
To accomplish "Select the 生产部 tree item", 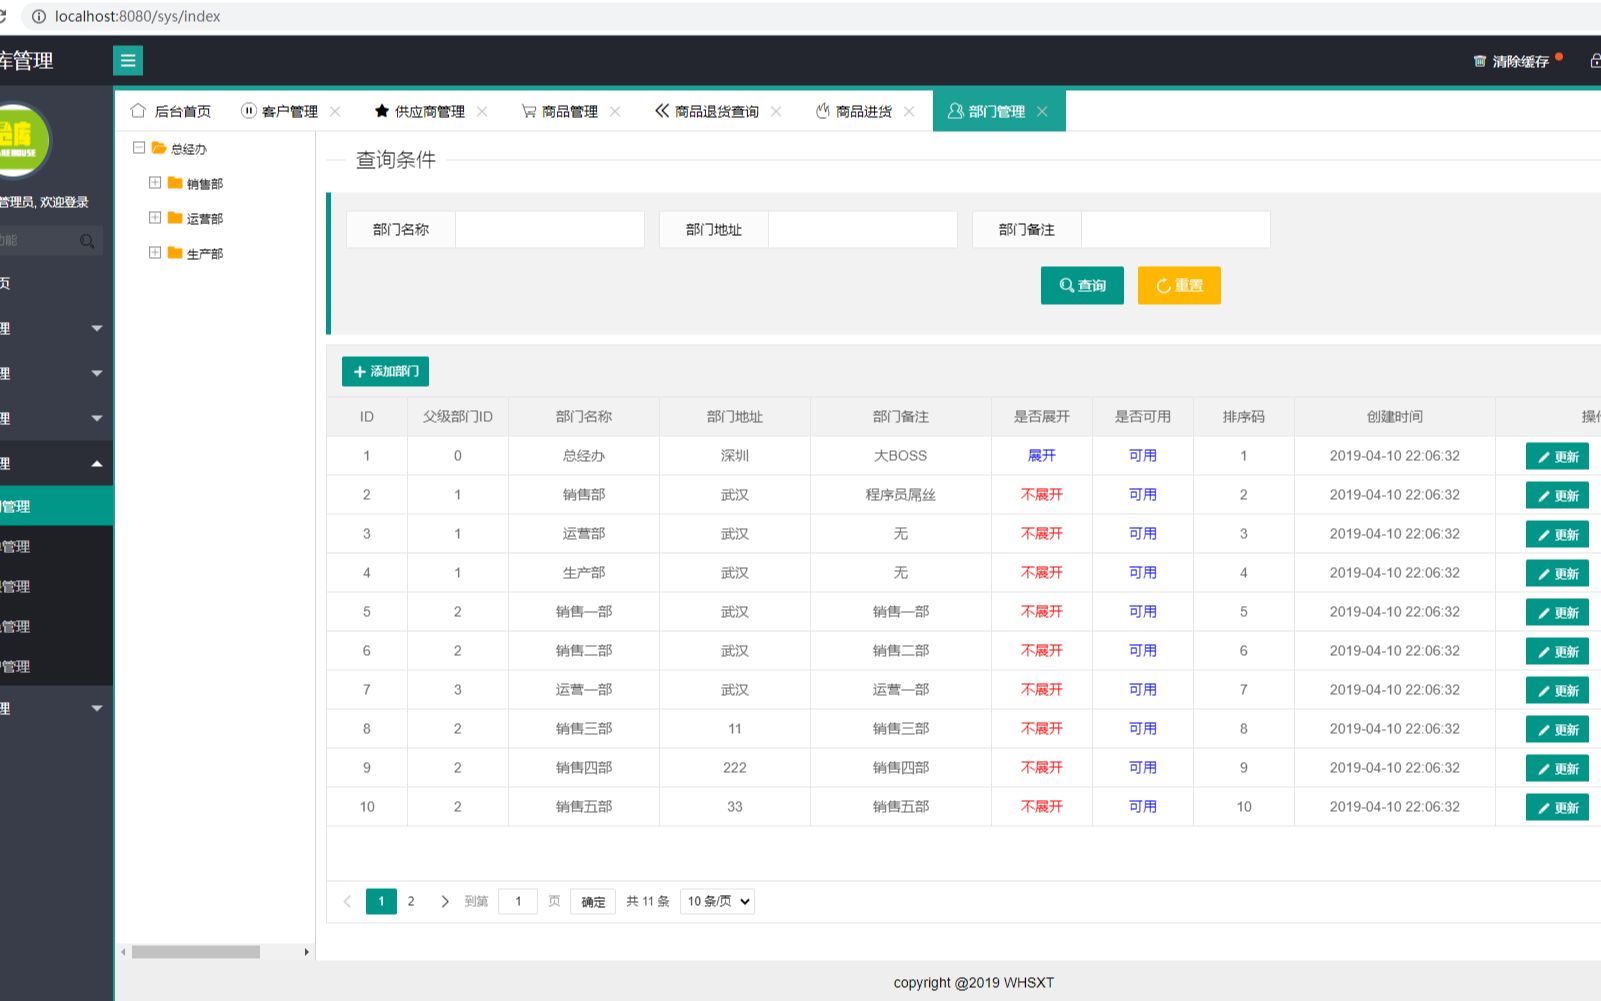I will coord(204,253).
